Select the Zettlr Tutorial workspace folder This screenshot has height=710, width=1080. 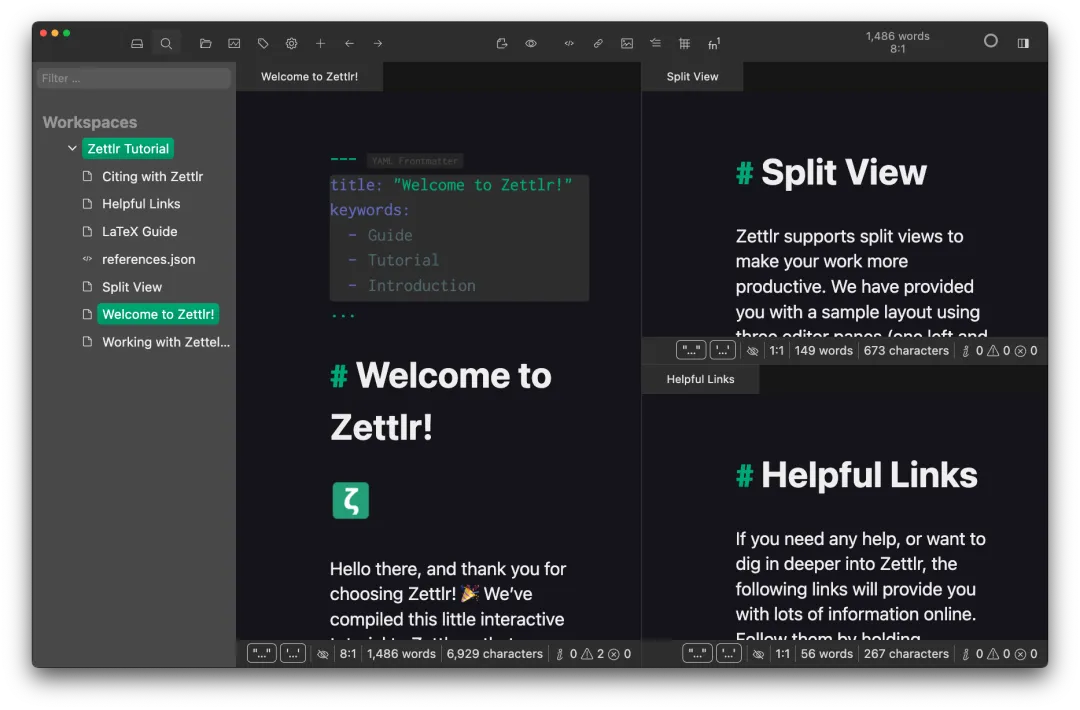point(128,149)
